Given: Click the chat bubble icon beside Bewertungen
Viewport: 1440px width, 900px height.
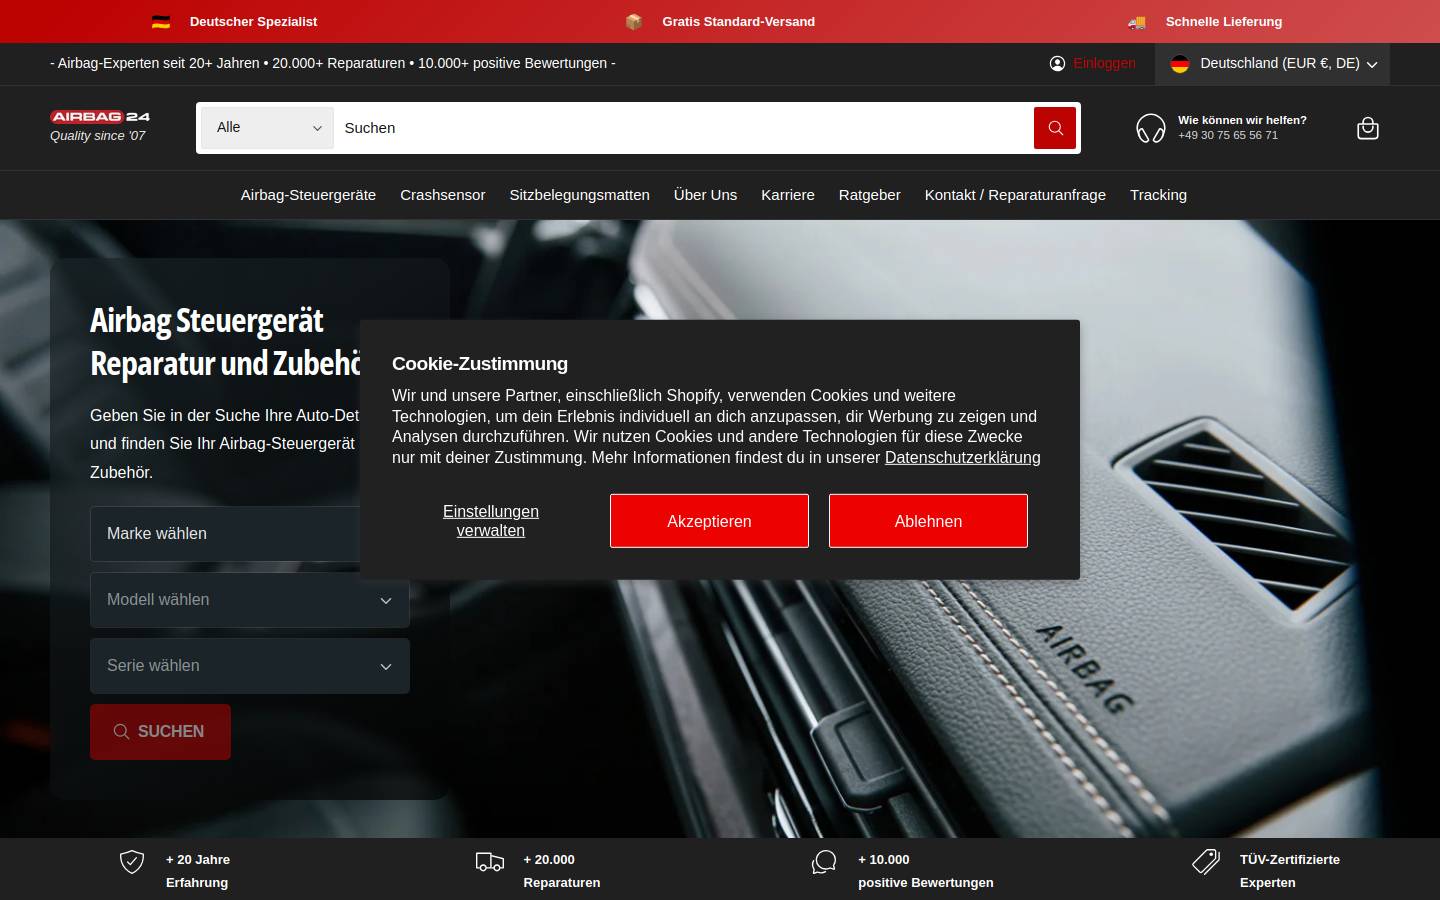Looking at the screenshot, I should click(824, 861).
